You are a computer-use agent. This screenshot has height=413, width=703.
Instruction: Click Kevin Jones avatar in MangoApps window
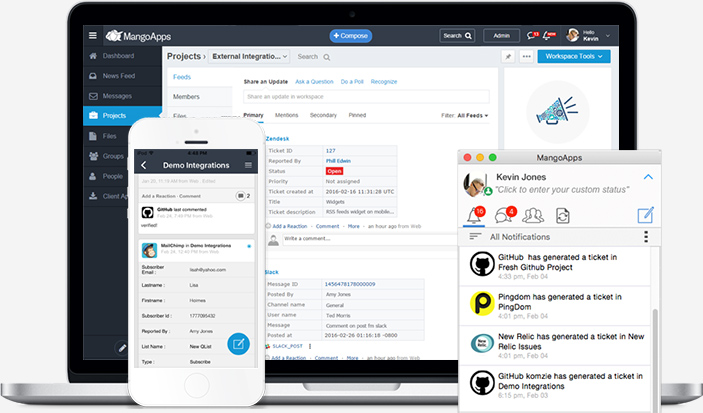click(x=476, y=184)
